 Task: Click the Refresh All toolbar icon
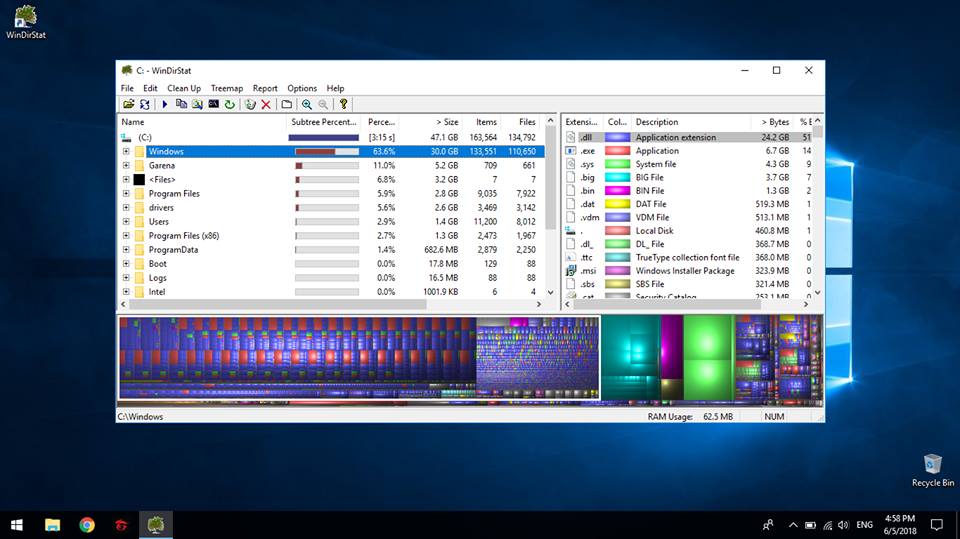click(x=144, y=104)
